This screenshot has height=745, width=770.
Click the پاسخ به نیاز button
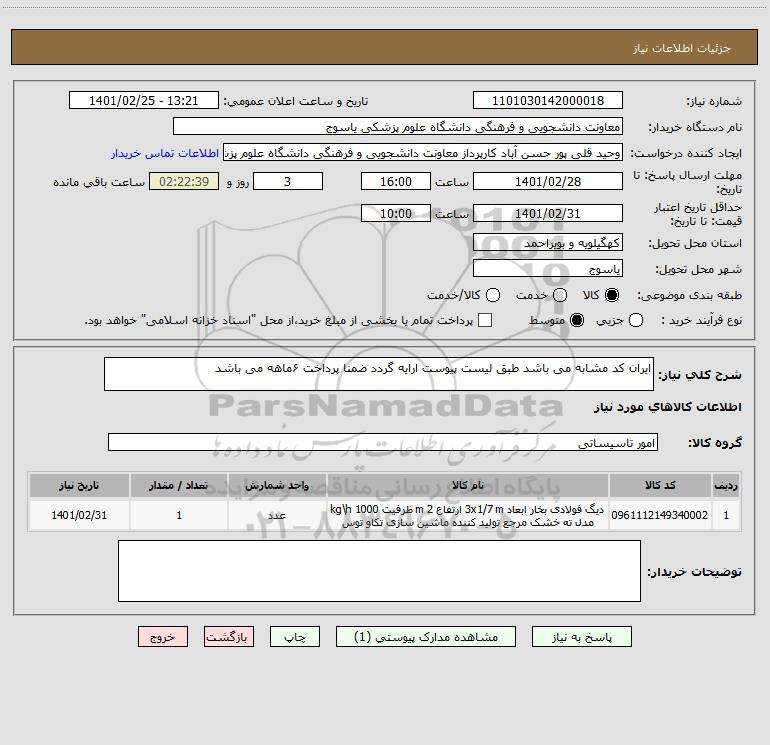point(581,637)
